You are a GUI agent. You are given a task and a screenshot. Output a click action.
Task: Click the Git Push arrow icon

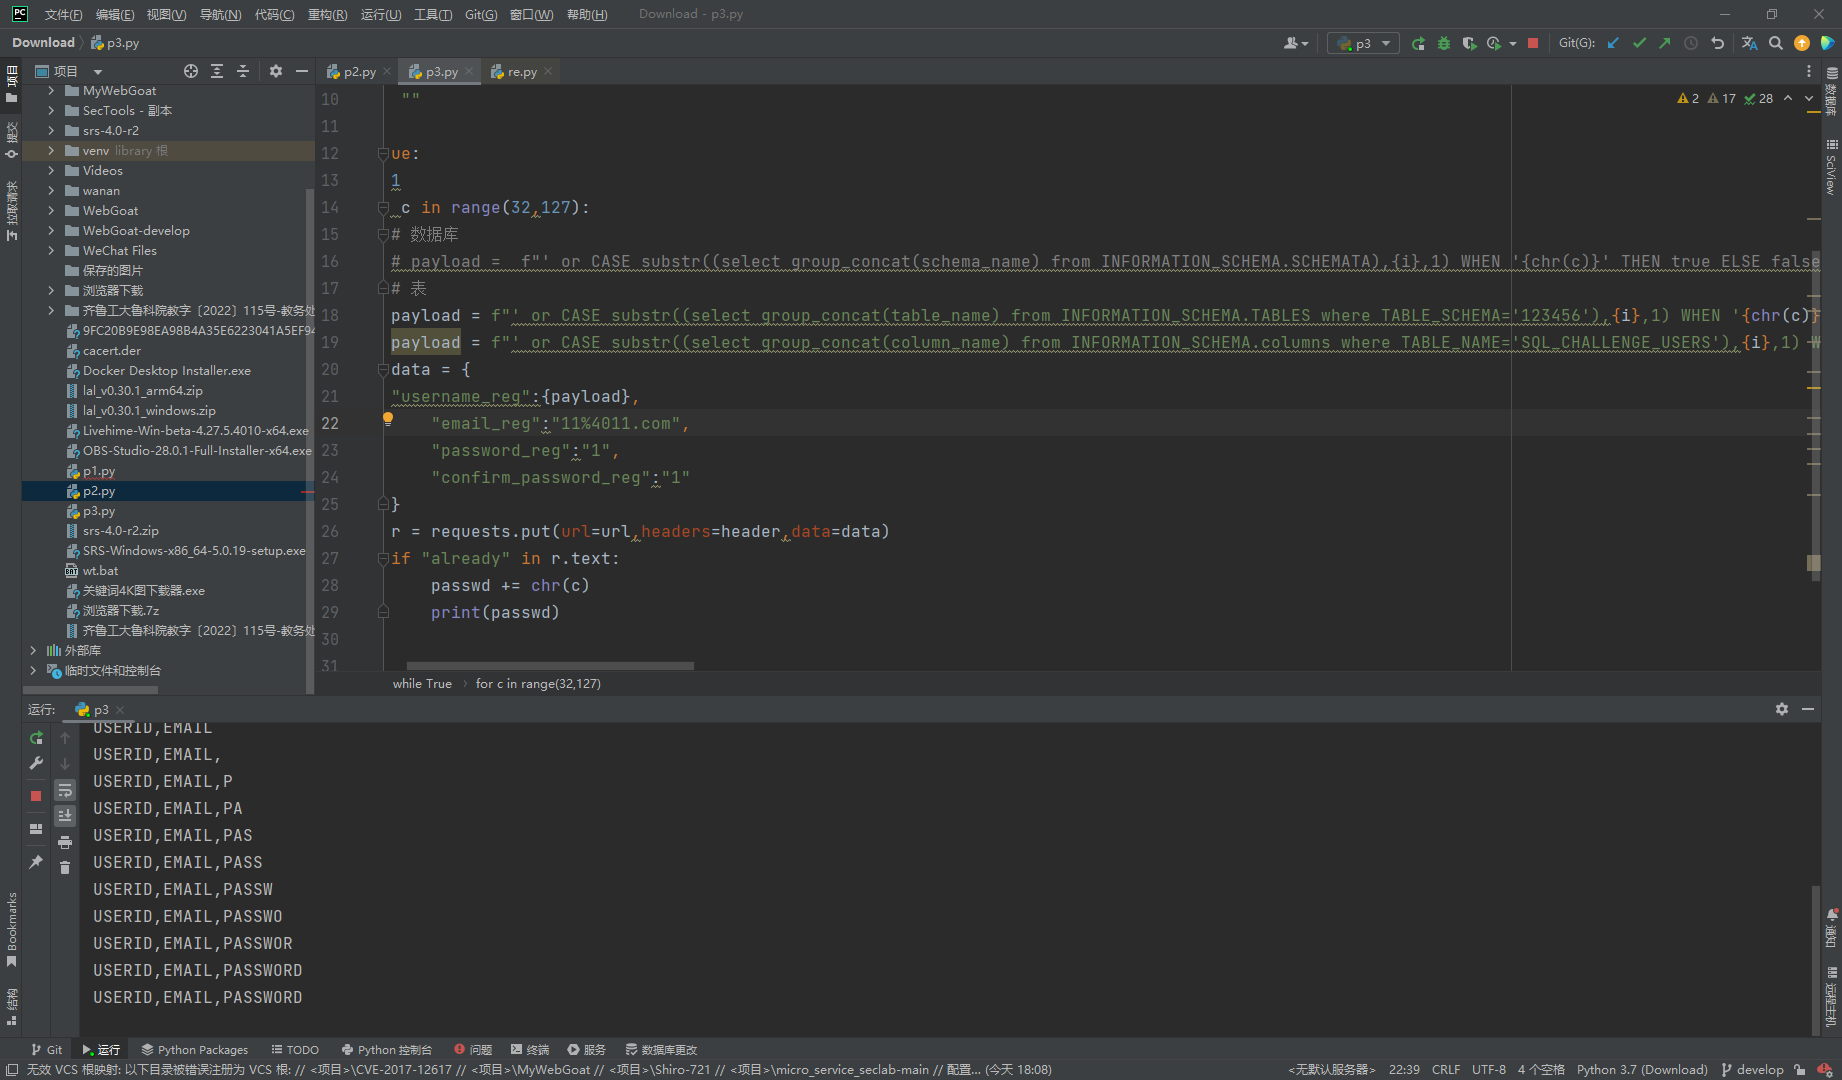click(x=1664, y=43)
